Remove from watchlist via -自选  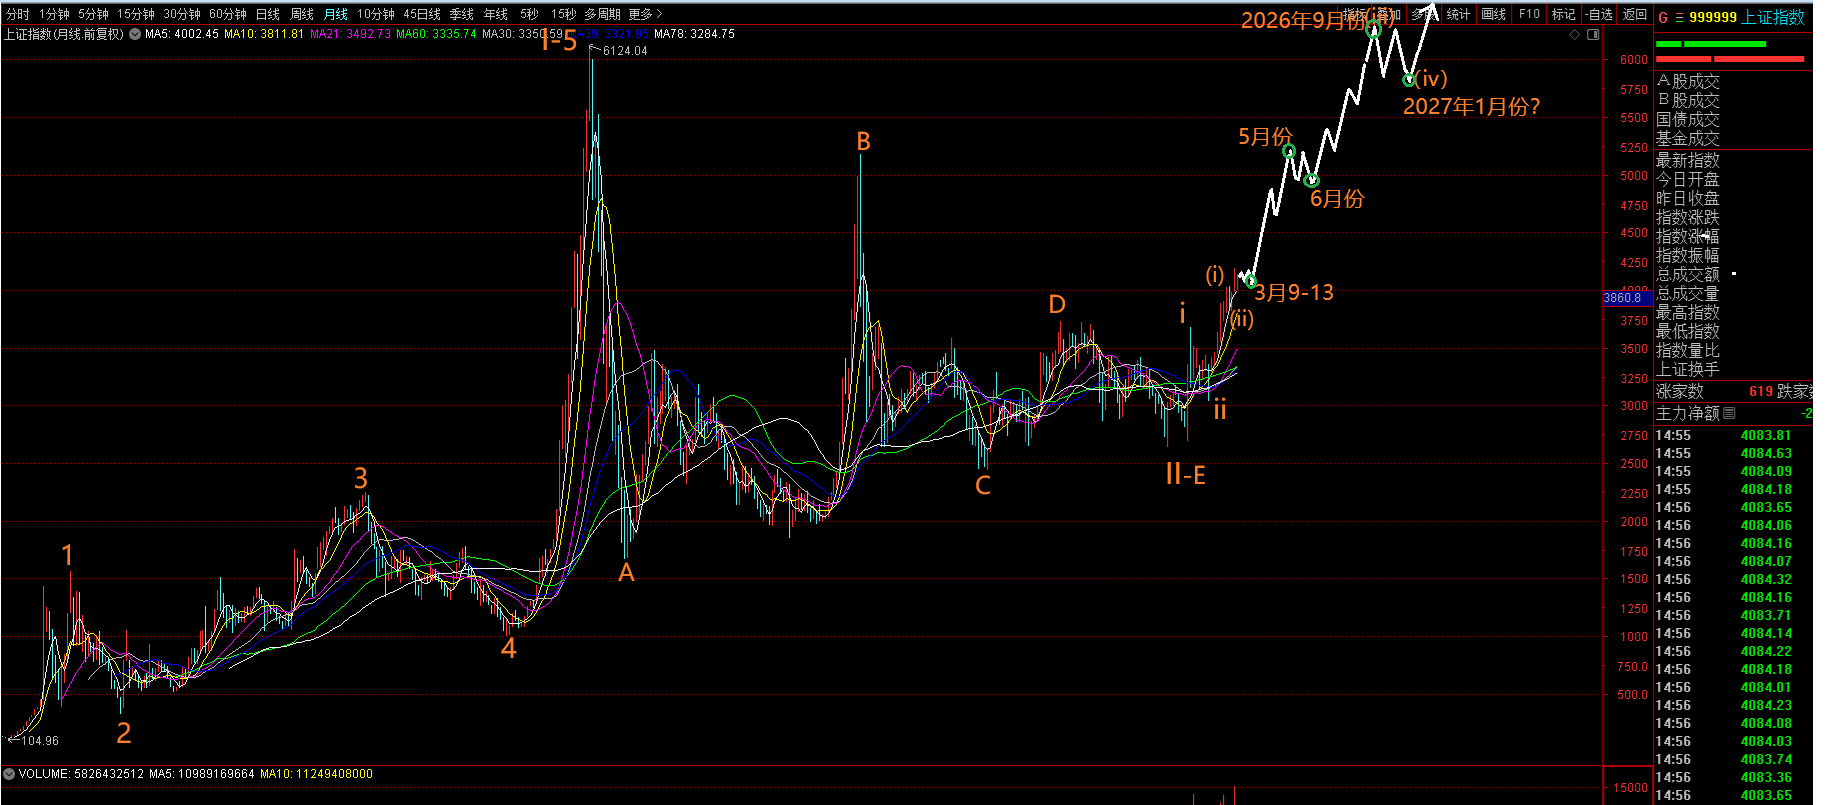[1599, 14]
